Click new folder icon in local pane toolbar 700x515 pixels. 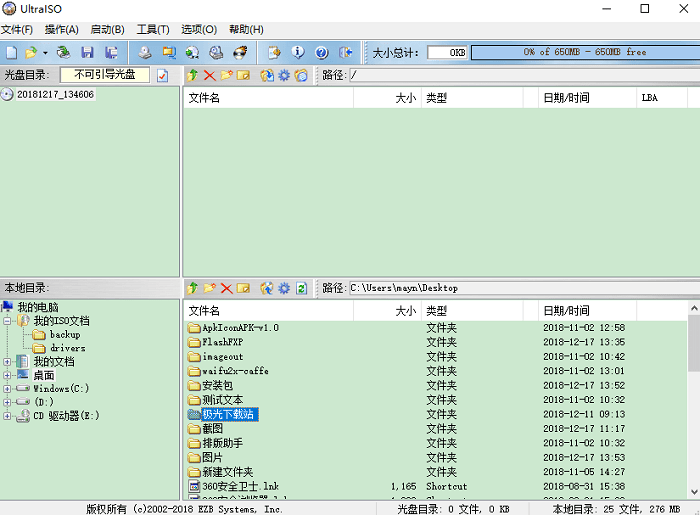pyautogui.click(x=209, y=288)
